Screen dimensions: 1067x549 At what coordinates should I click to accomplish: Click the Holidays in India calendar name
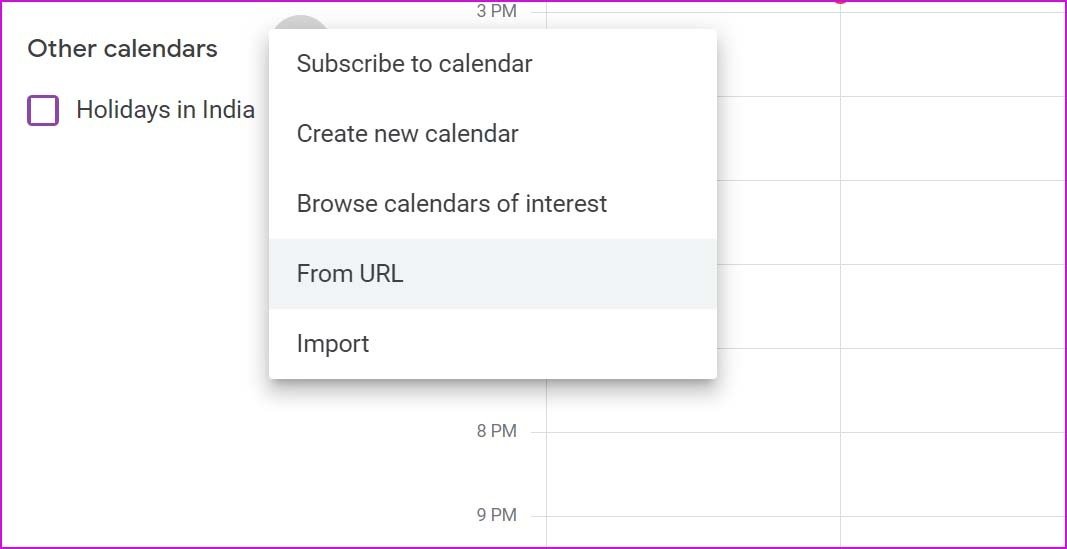(x=165, y=110)
